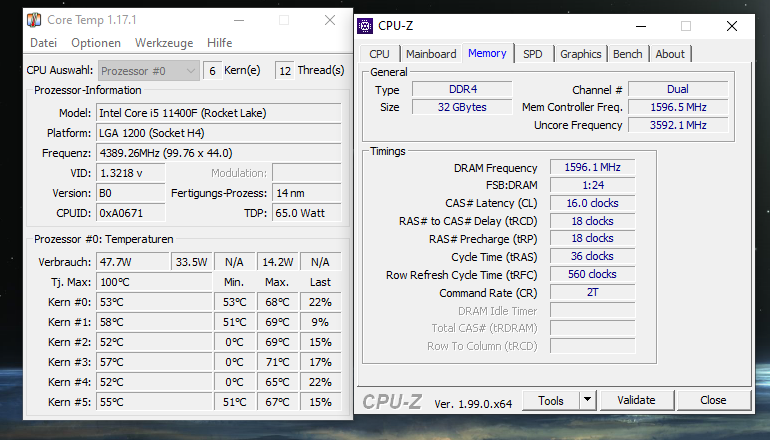Minimize the Core Temp window
This screenshot has height=440, width=770.
(x=239, y=20)
